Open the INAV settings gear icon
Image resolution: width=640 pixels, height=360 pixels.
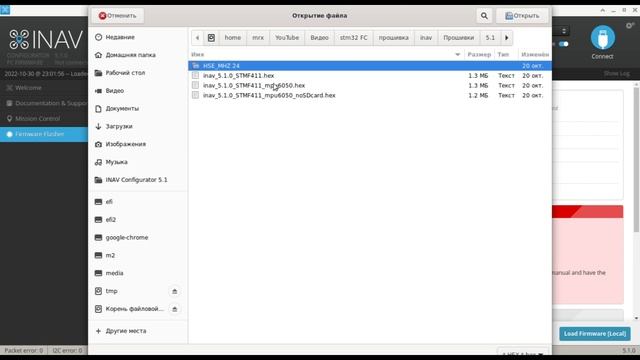pyautogui.click(x=630, y=26)
